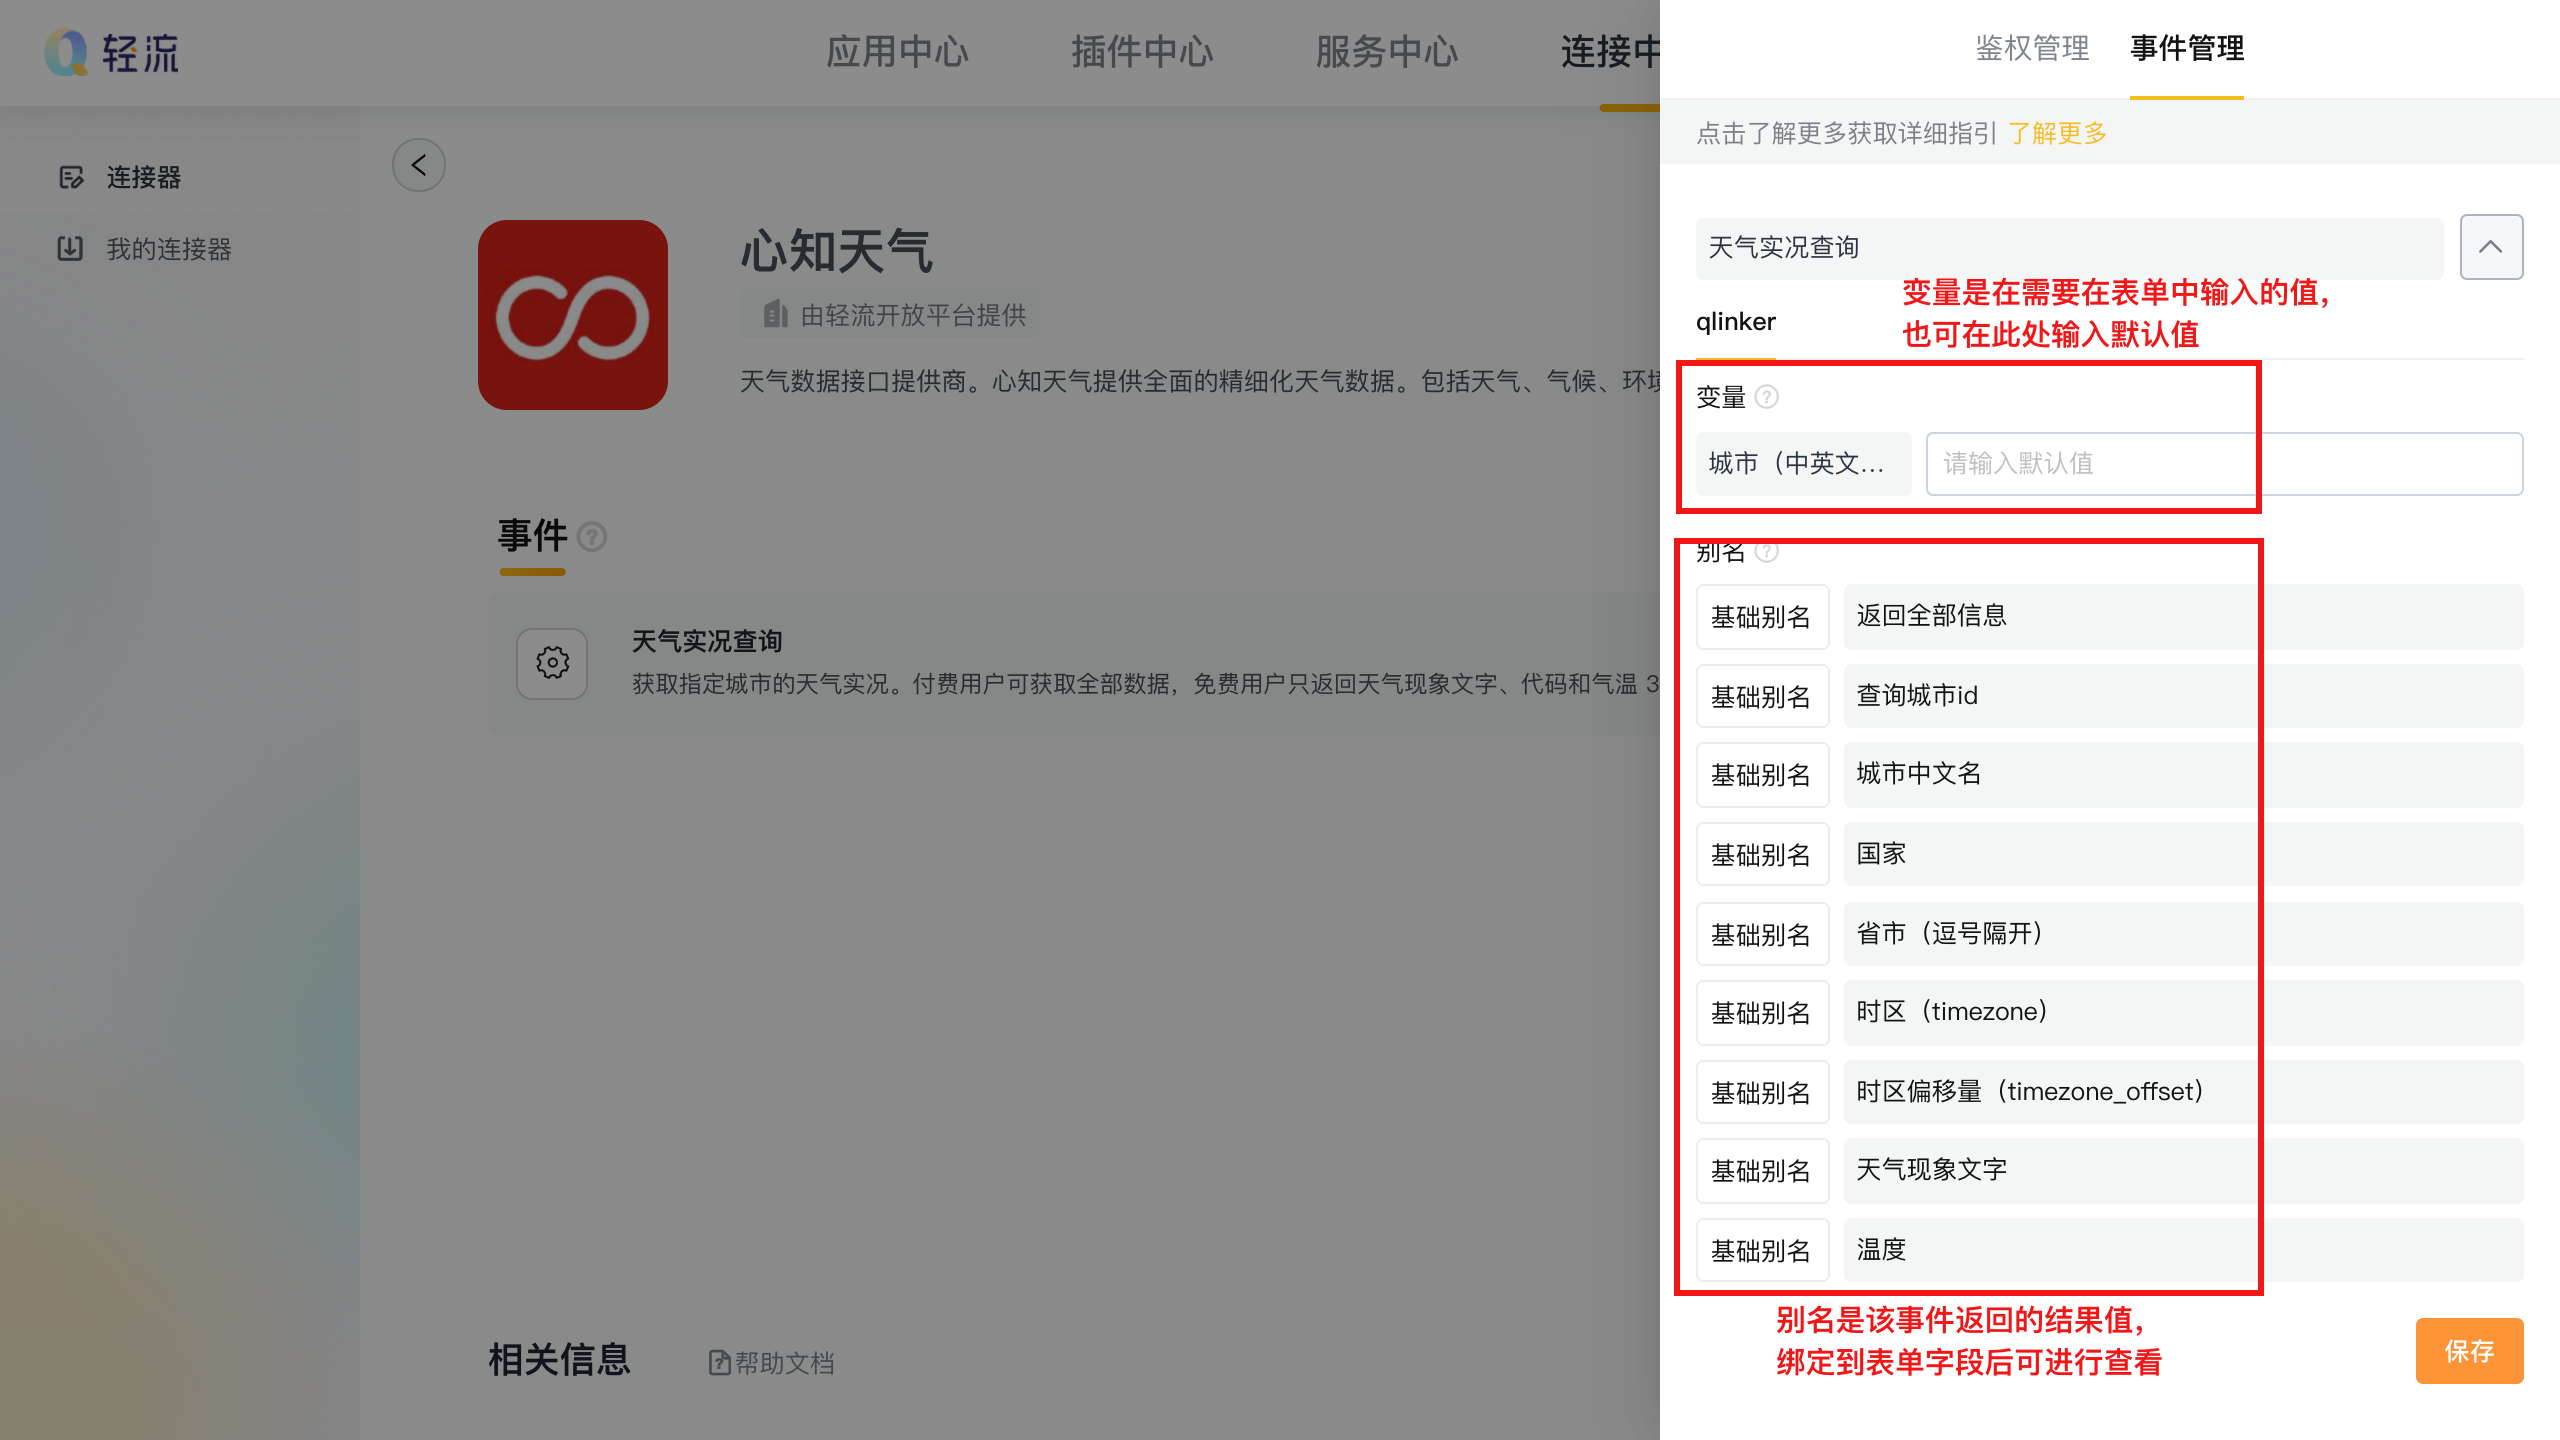This screenshot has height=1440, width=2560.
Task: Click the 时区（timezone）alias field
Action: [x=2183, y=1012]
